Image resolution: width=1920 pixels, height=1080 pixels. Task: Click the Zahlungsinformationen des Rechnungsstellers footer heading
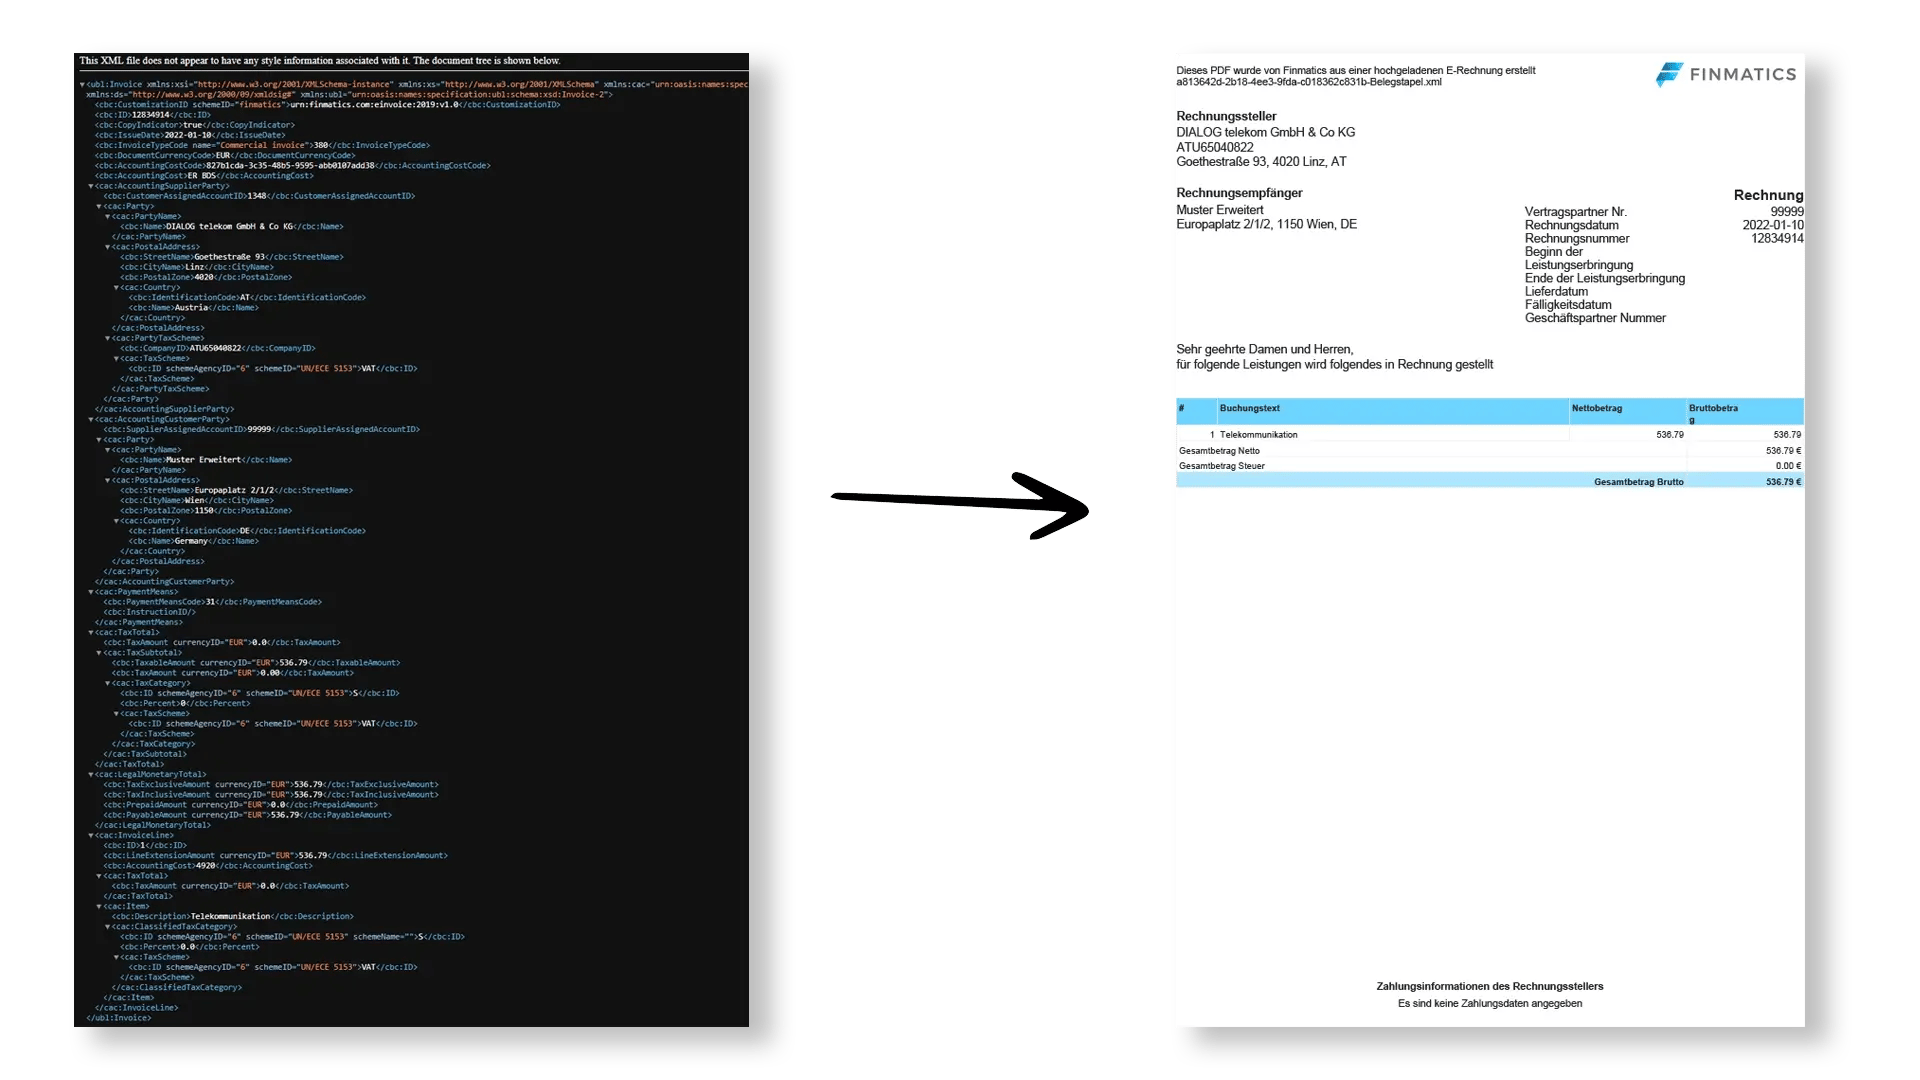1490,986
